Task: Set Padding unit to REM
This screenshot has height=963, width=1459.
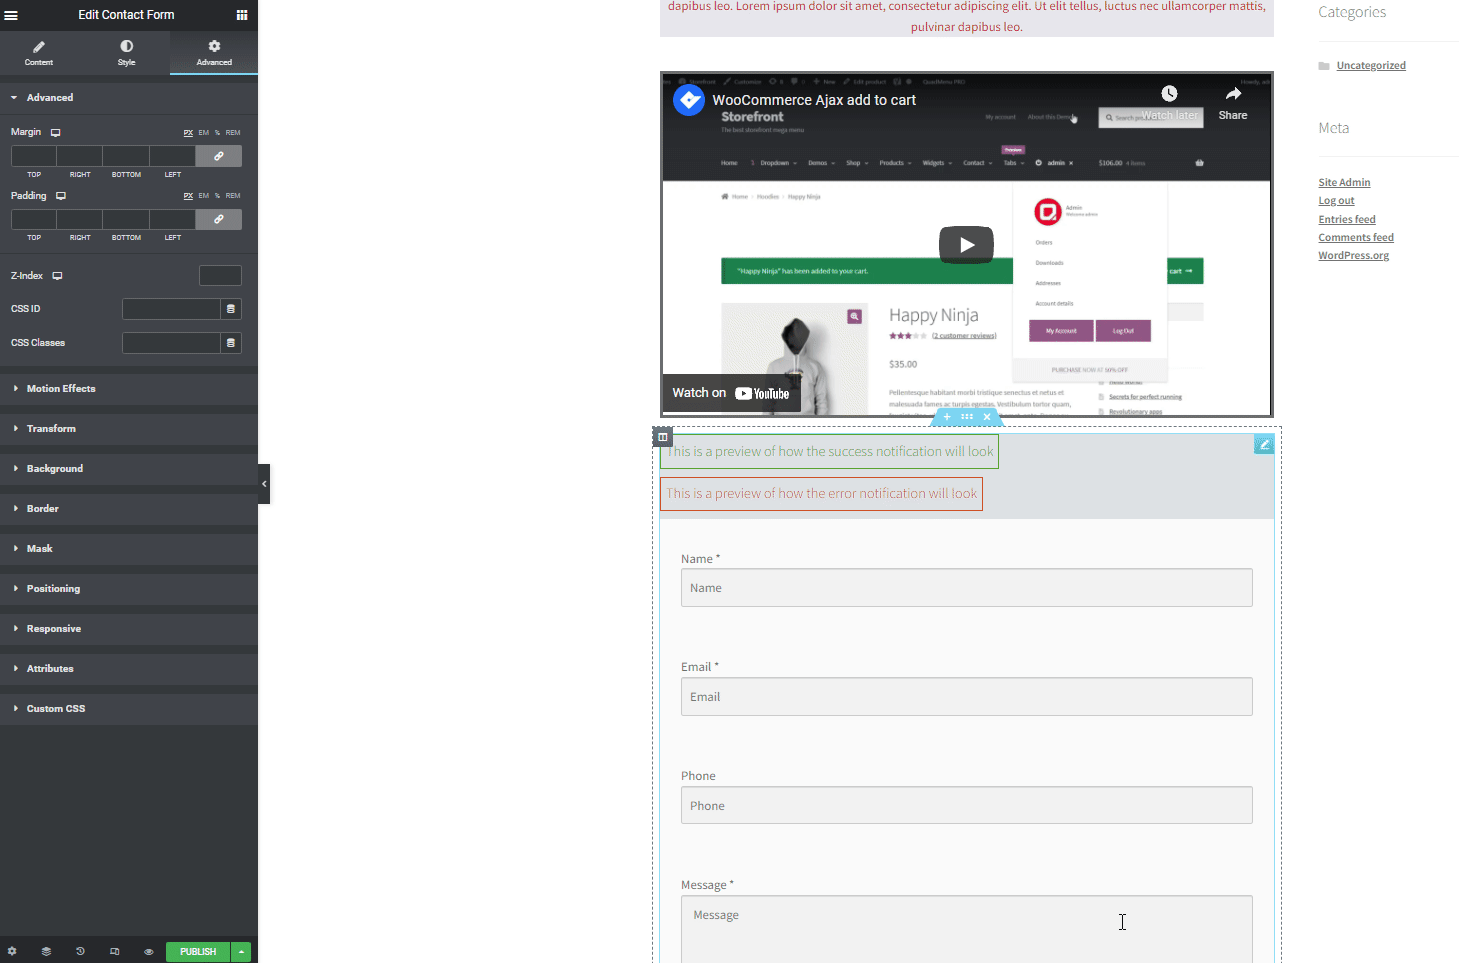Action: [233, 196]
